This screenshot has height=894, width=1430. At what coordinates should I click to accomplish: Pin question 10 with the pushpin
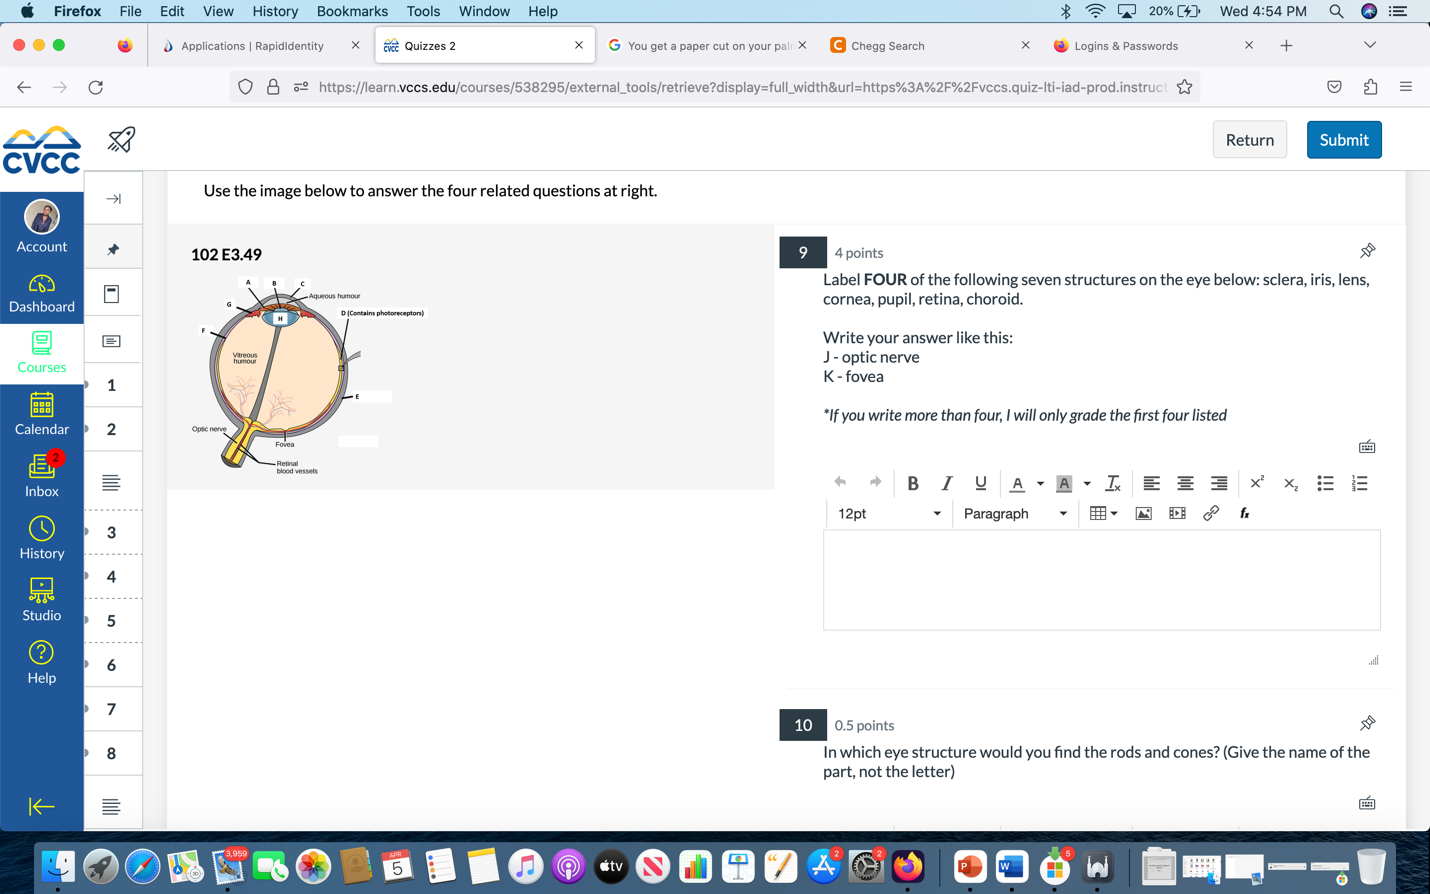click(x=1367, y=723)
